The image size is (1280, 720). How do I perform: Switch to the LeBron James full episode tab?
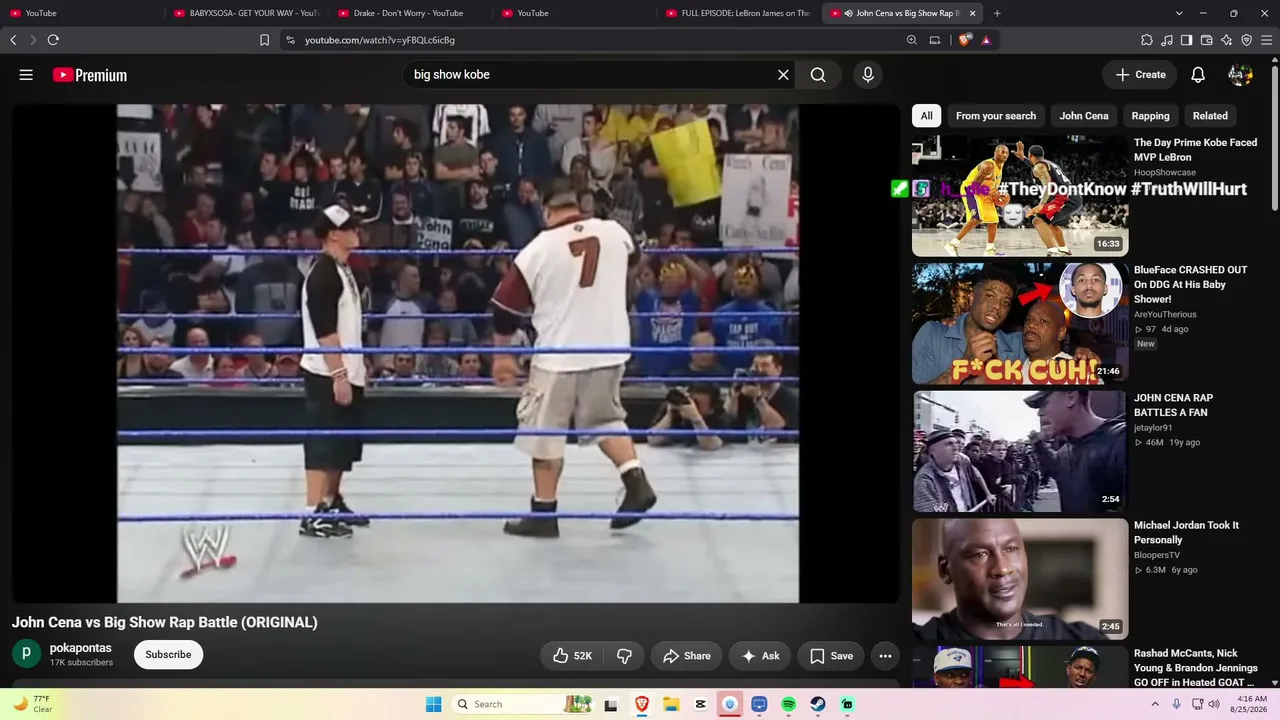coord(738,13)
